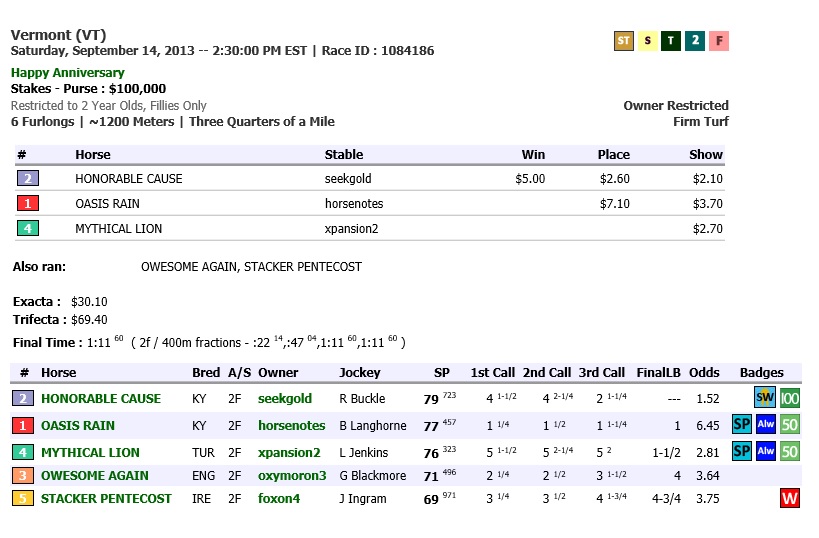Open owner seekgold's profile link

[284, 399]
